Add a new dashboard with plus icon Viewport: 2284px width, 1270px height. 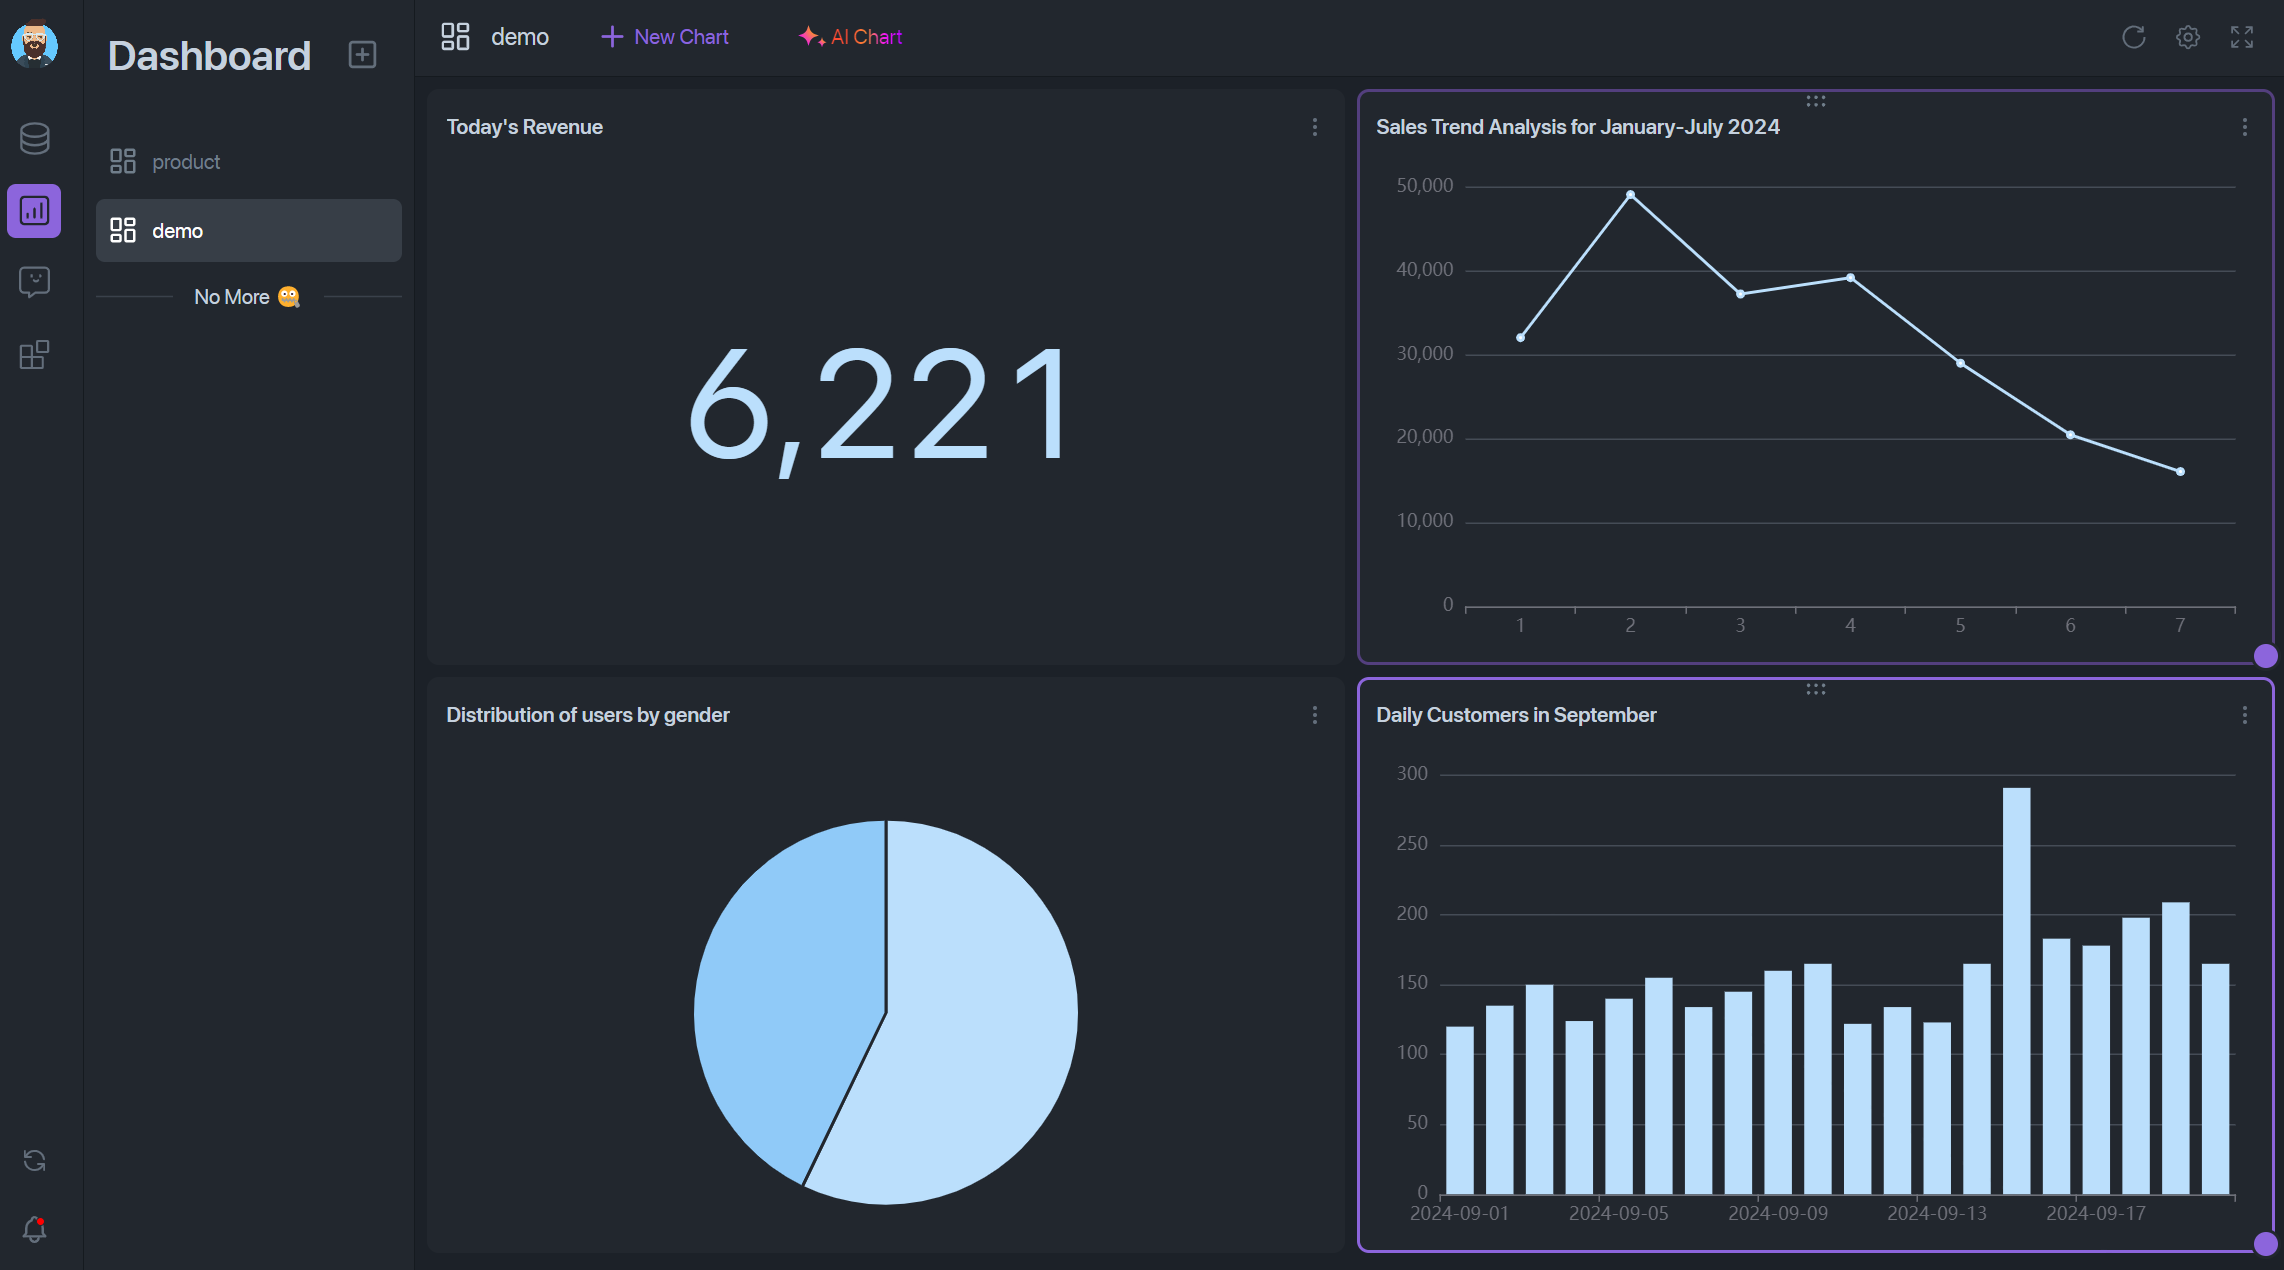pos(362,54)
